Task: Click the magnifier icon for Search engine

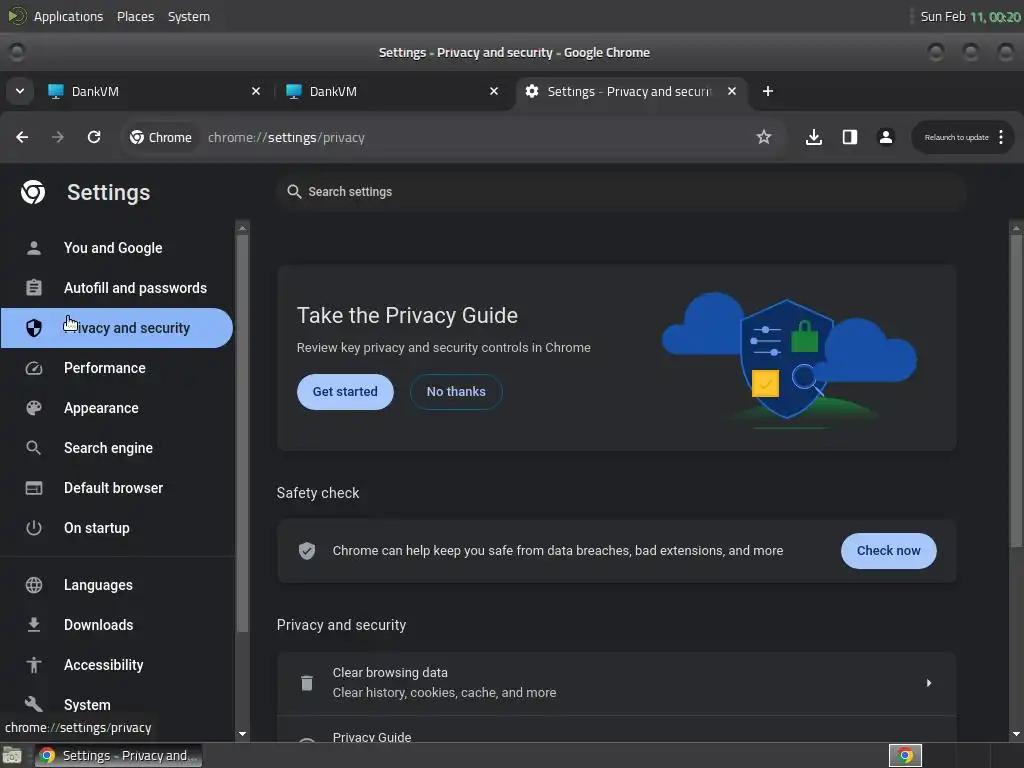Action: [x=34, y=448]
